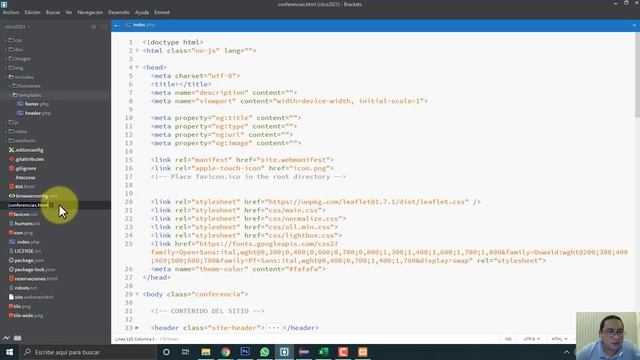
Task: Click the Windows Start button
Action: coord(9,352)
